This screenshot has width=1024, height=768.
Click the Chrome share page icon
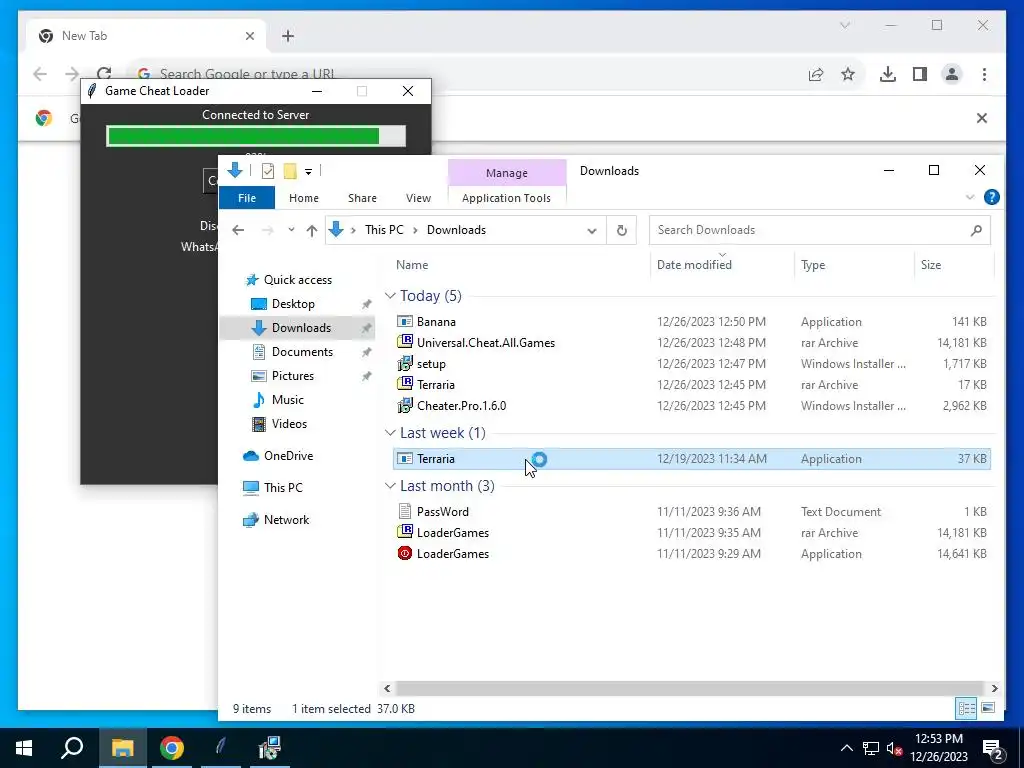[816, 74]
